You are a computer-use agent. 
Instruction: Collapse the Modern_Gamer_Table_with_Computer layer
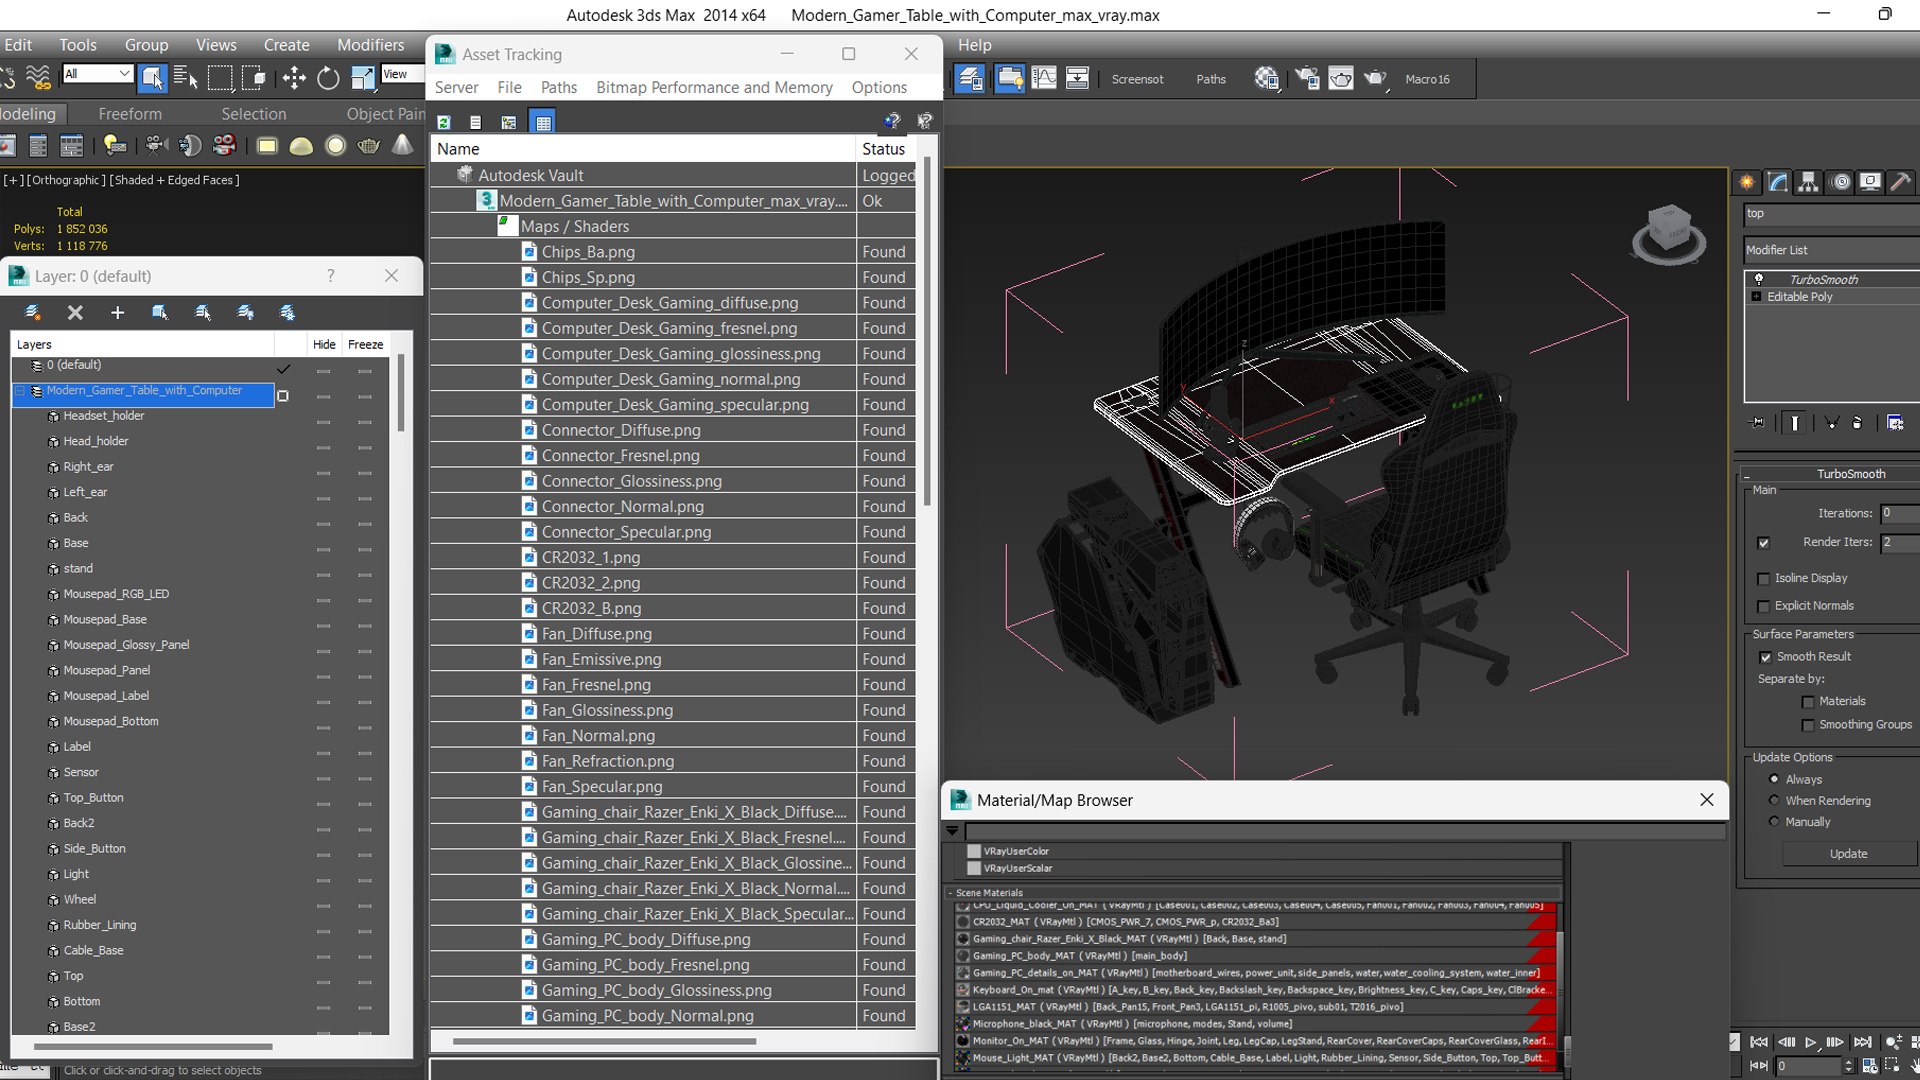[x=20, y=391]
